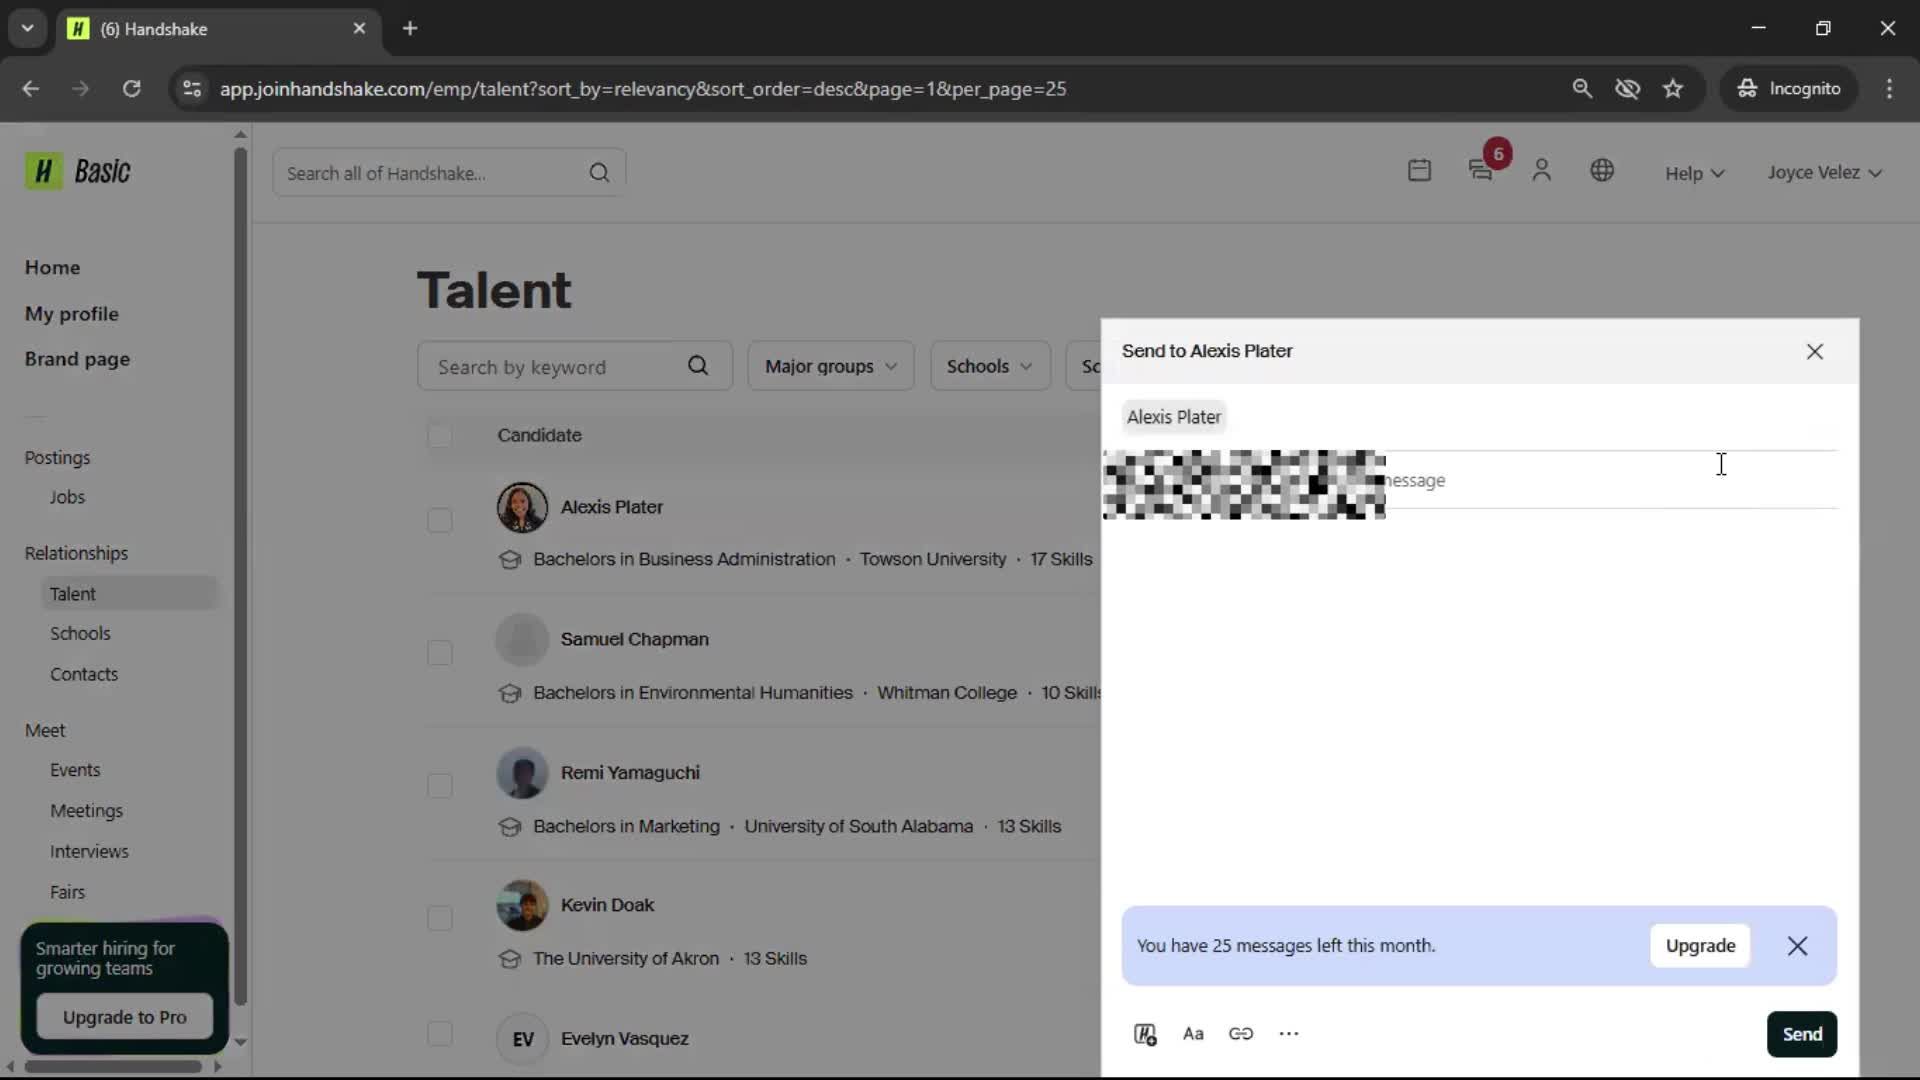Image resolution: width=1920 pixels, height=1080 pixels.
Task: Open more options ellipsis in composer
Action: pyautogui.click(x=1289, y=1034)
